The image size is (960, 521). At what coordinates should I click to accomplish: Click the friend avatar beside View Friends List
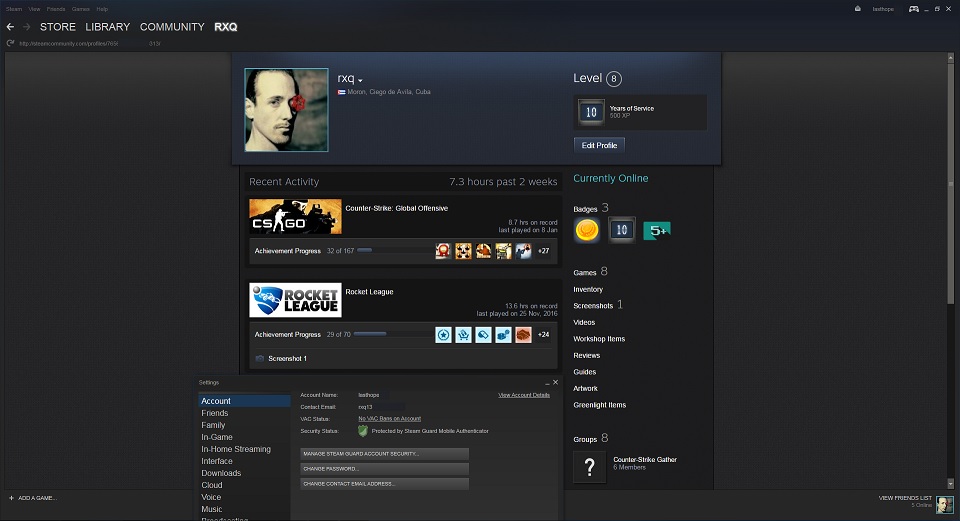(944, 504)
